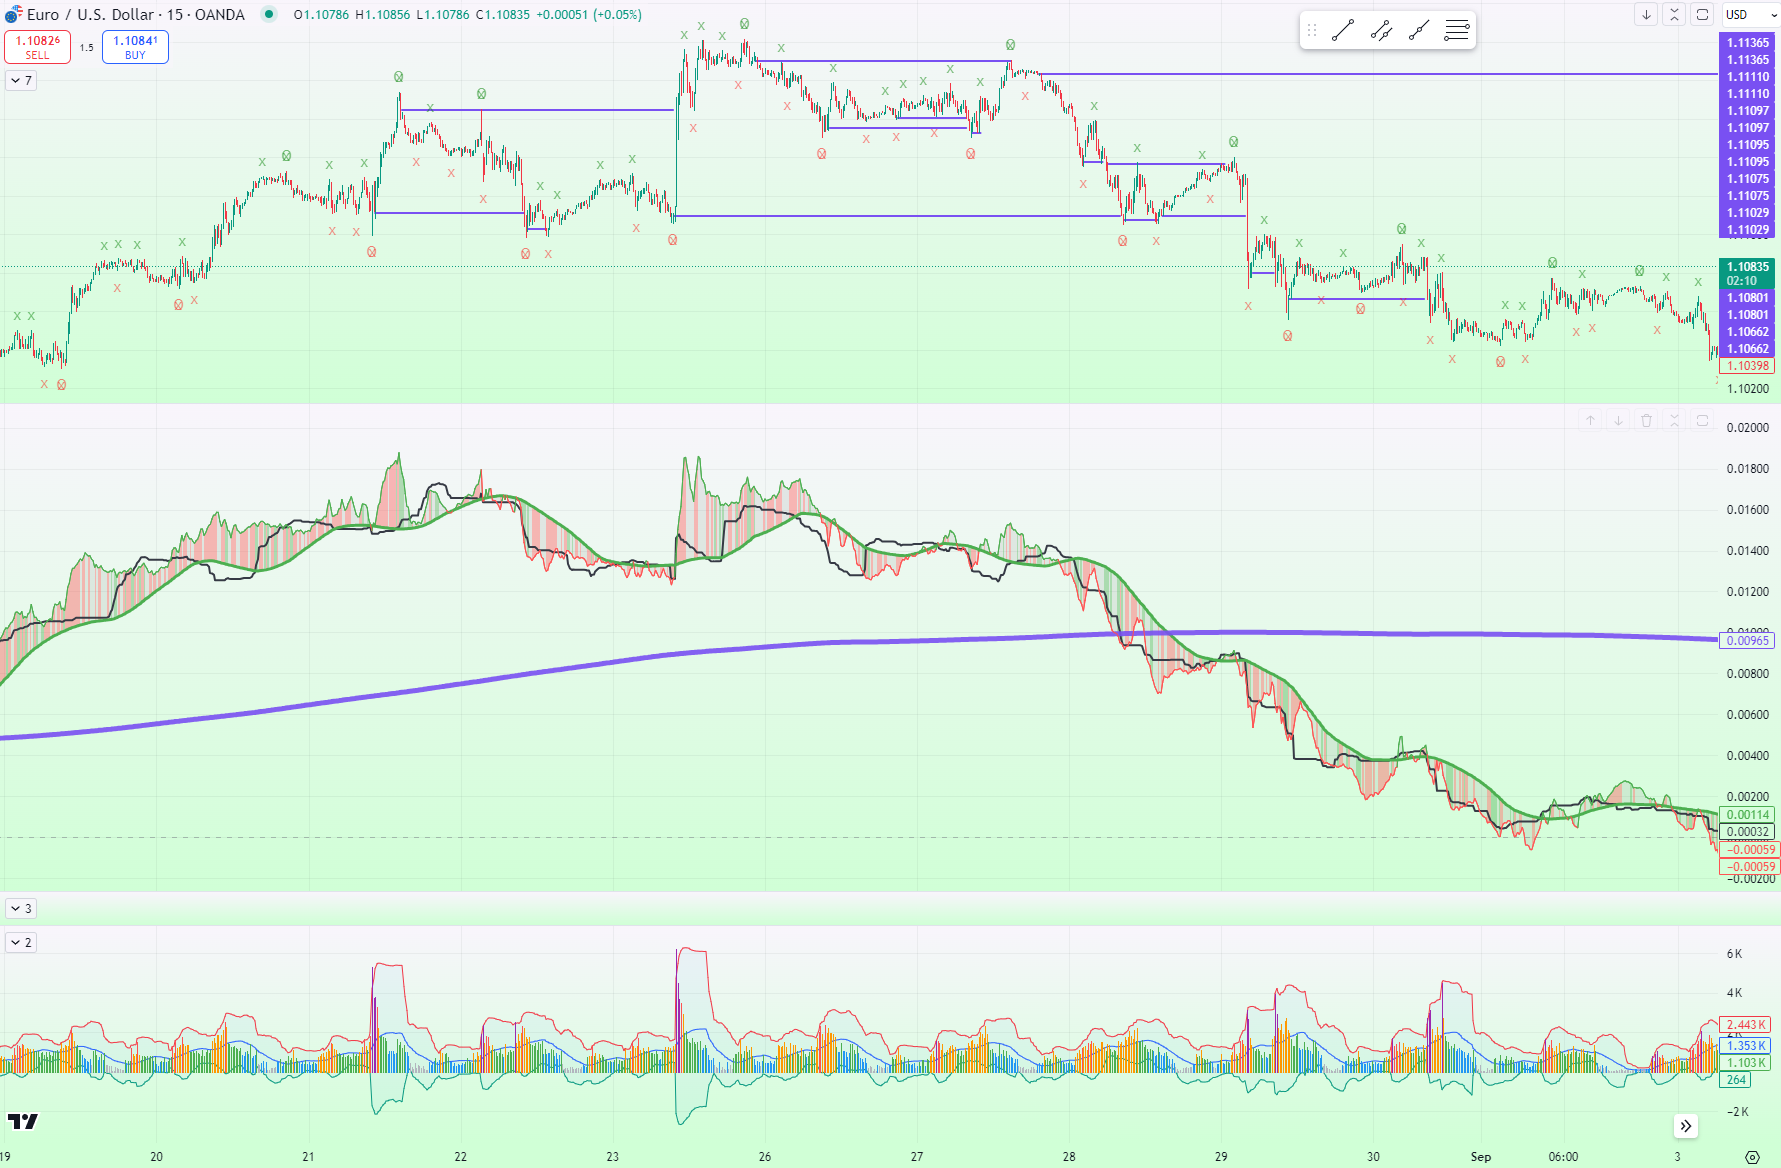Viewport: 1781px width, 1168px height.
Task: Delete the indicator using the trash icon
Action: (1647, 420)
